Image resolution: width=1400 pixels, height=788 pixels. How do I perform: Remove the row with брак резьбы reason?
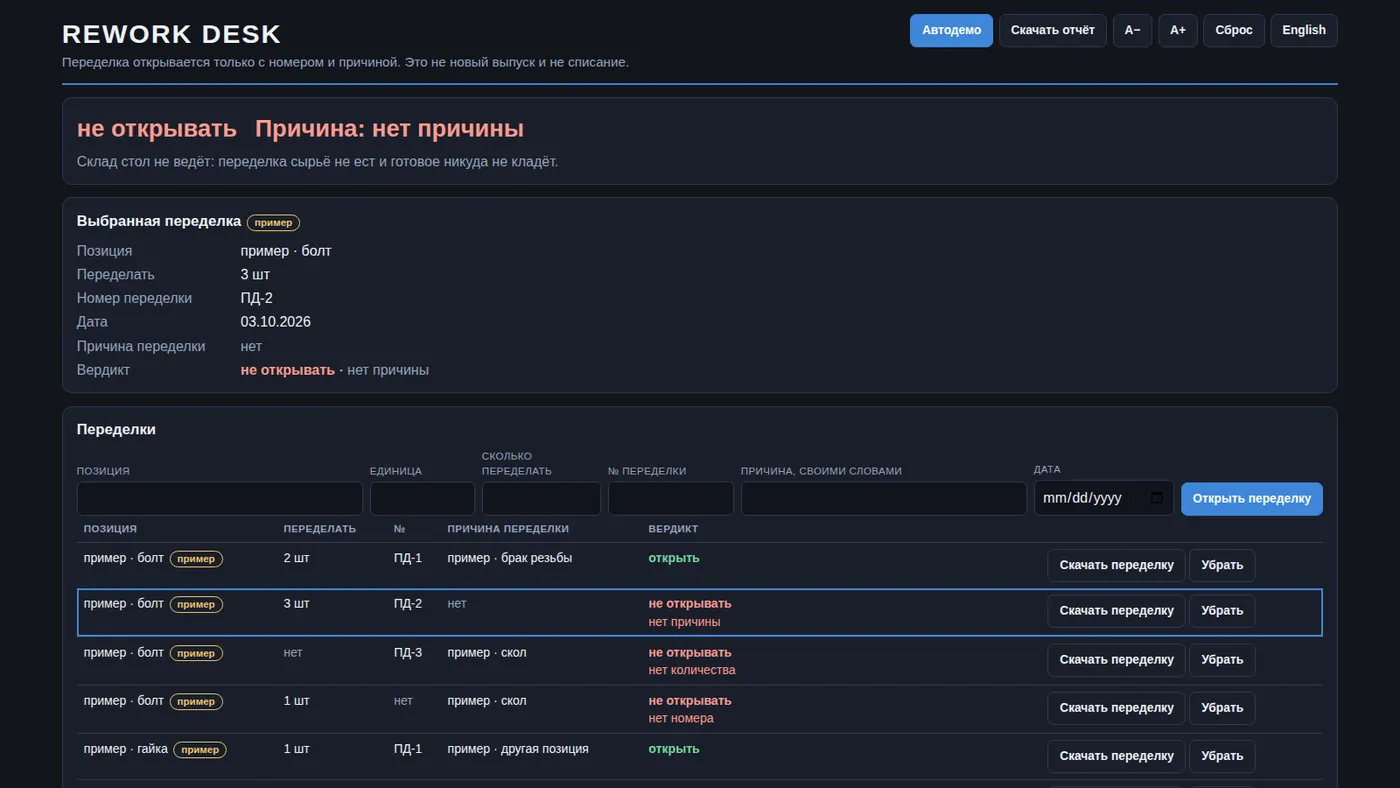pos(1222,565)
